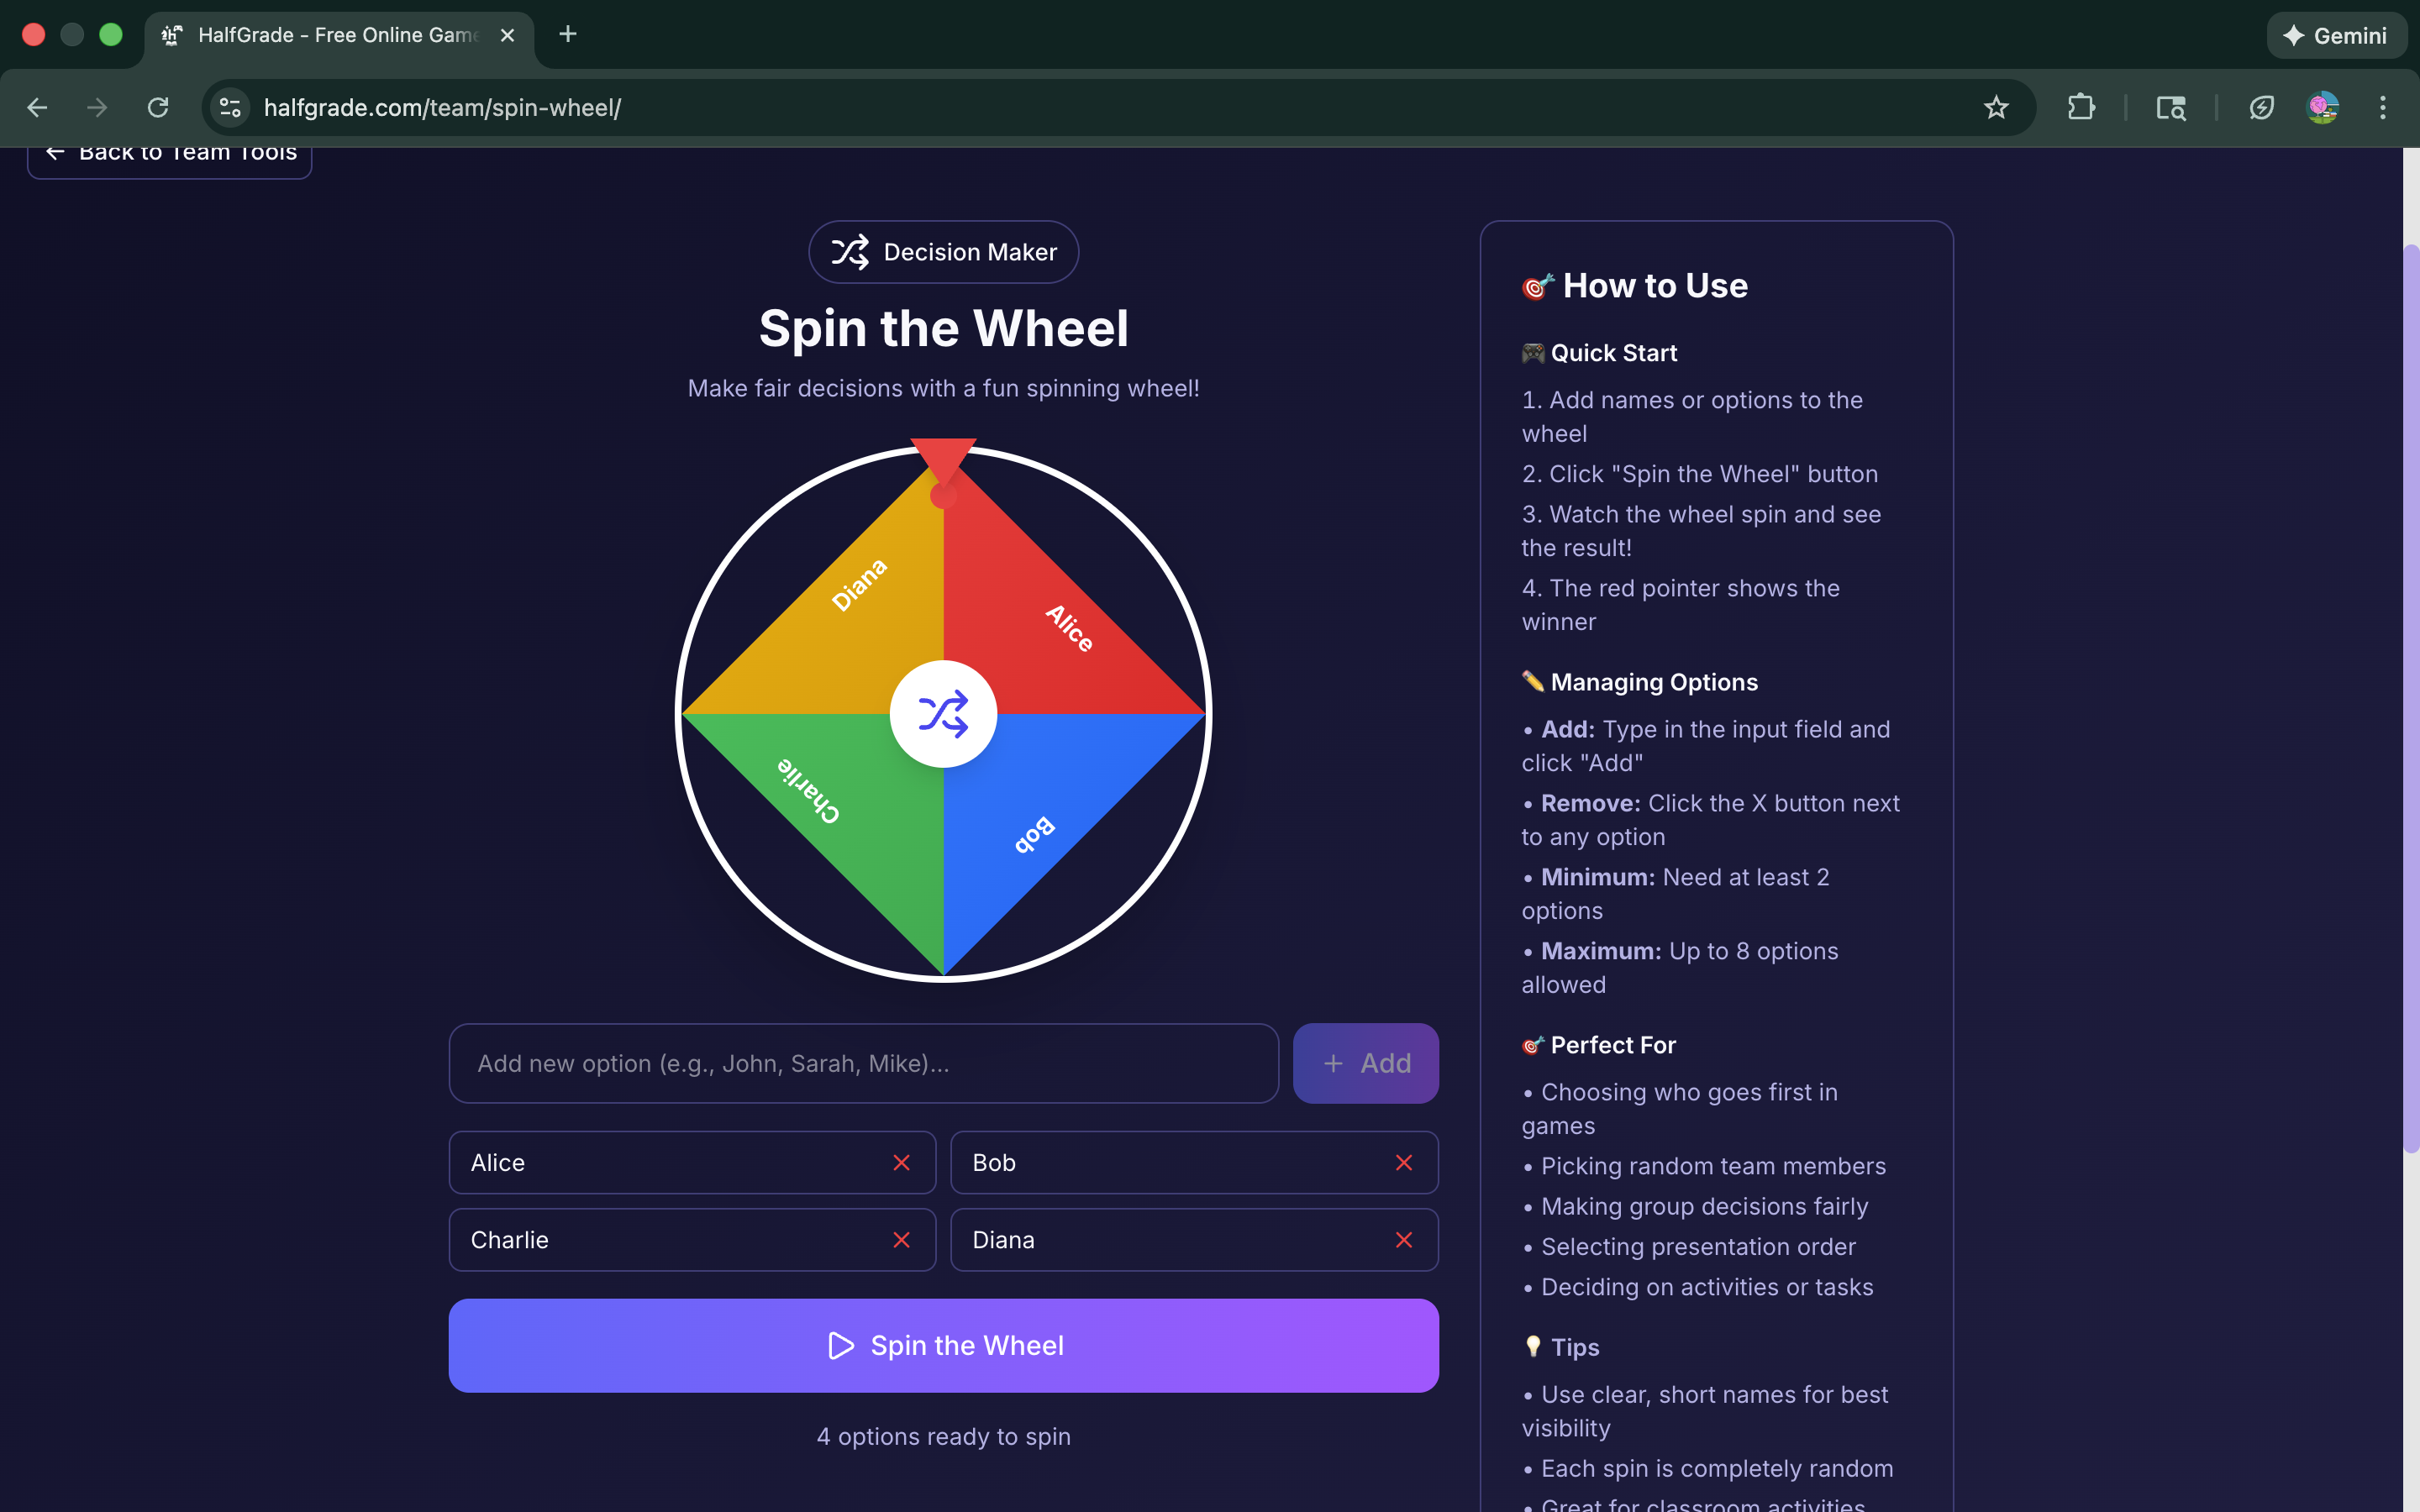Click the shuffle icon at the wheel center

coord(943,712)
